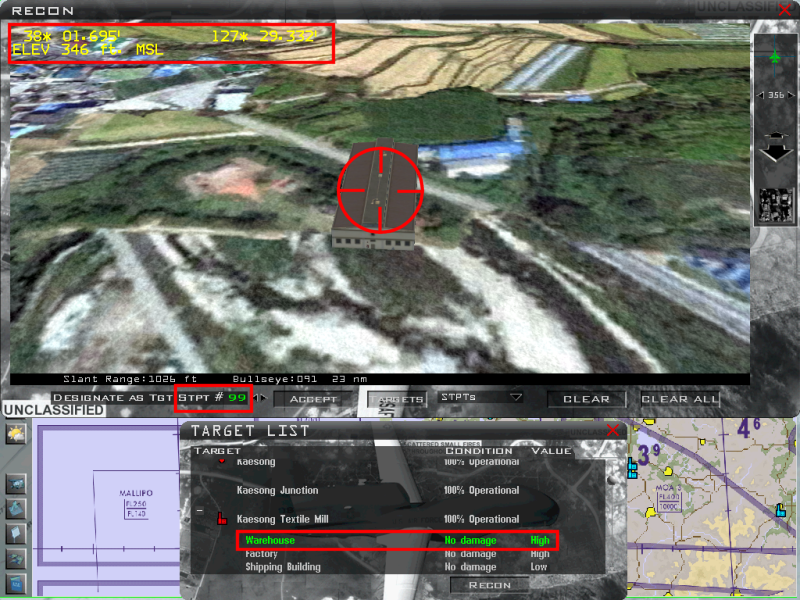
Task: Click the small zoom-out up arrow
Action: (776, 134)
